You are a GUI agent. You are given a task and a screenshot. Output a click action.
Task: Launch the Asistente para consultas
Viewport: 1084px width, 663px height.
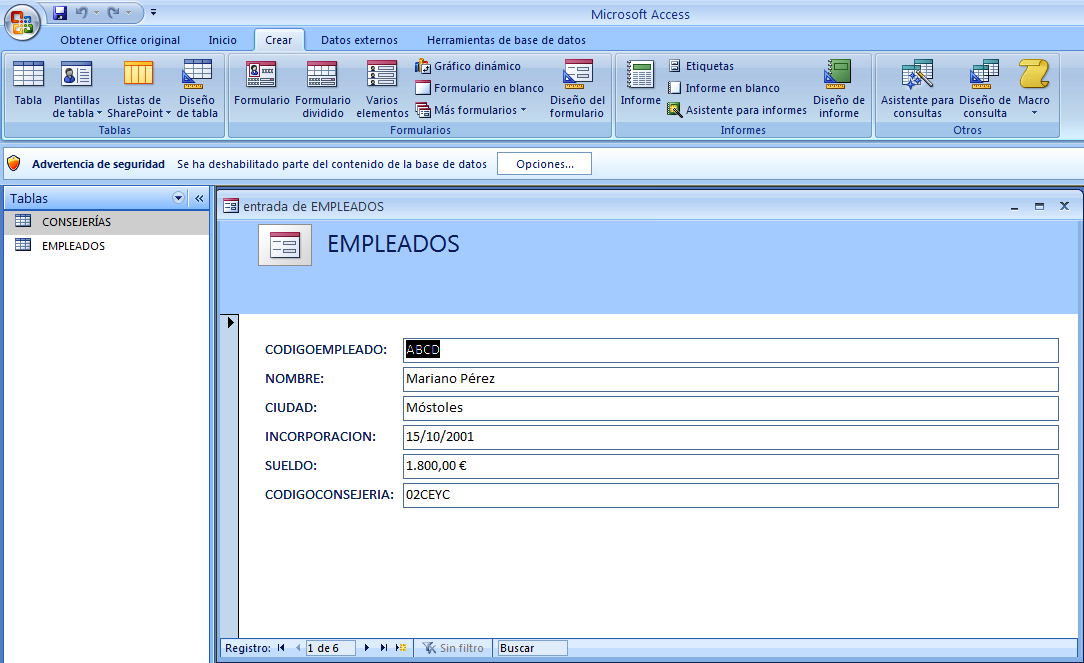tap(916, 87)
